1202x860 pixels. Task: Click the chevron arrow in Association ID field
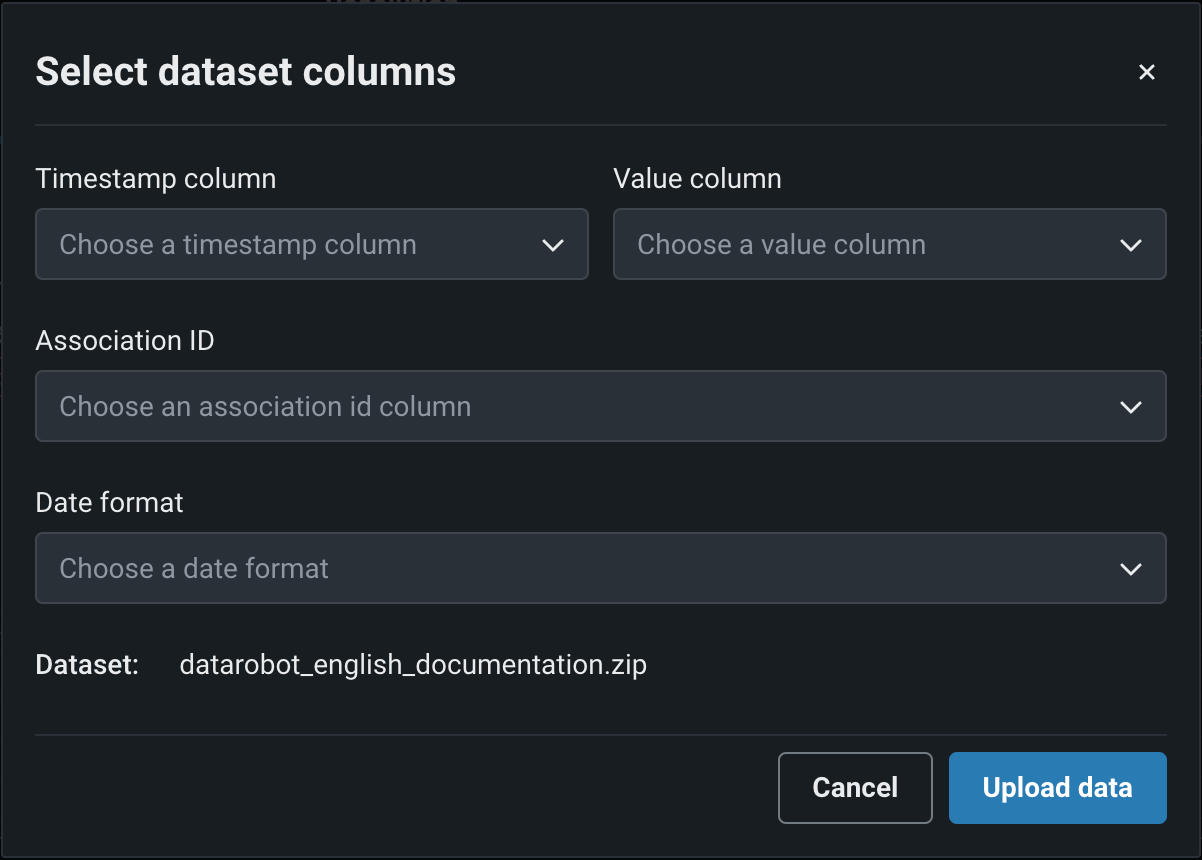[1131, 407]
